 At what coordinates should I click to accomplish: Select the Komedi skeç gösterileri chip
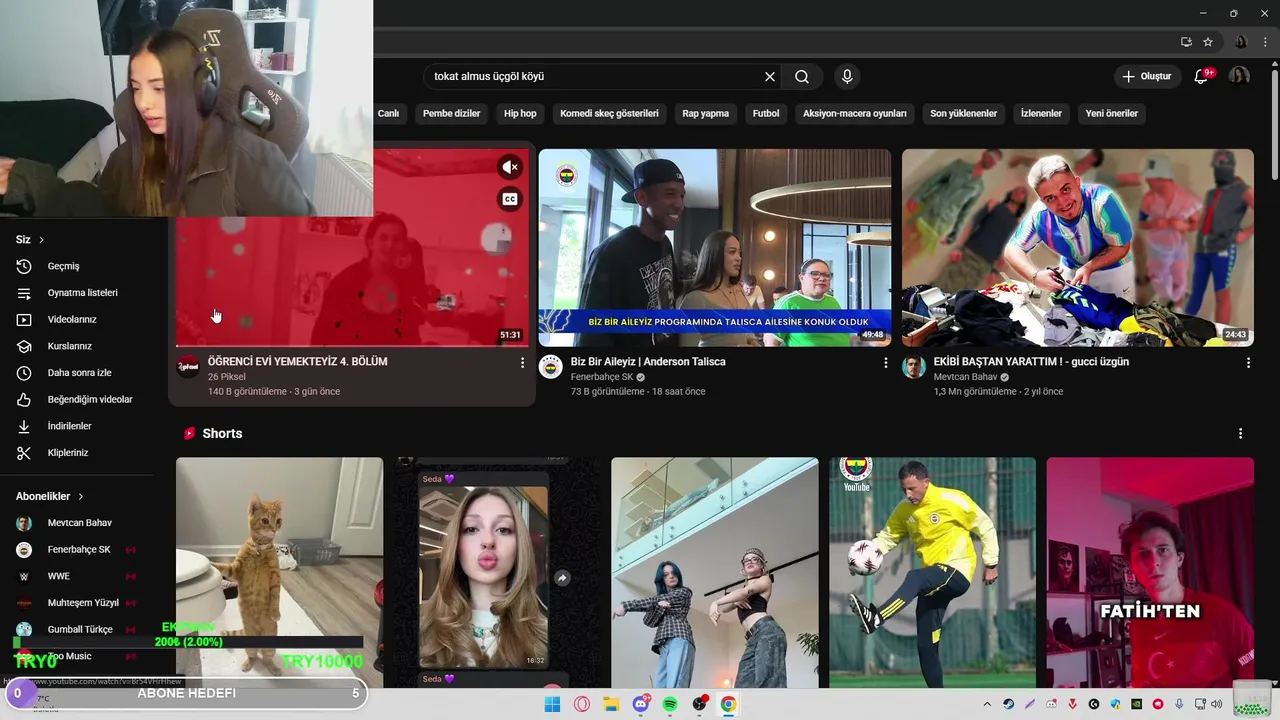pos(609,114)
